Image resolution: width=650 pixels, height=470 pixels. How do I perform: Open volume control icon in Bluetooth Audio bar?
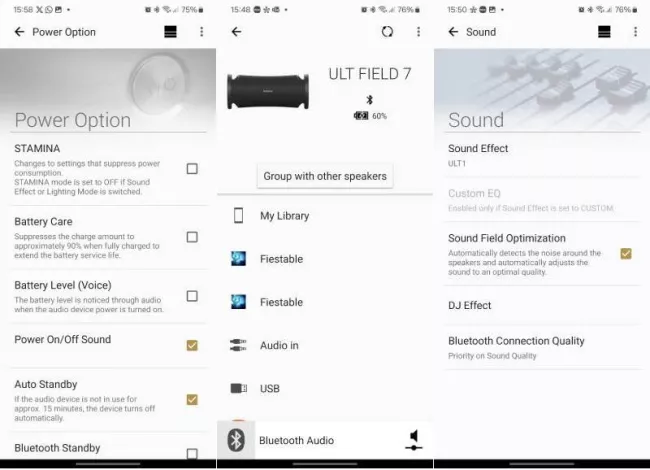(413, 440)
